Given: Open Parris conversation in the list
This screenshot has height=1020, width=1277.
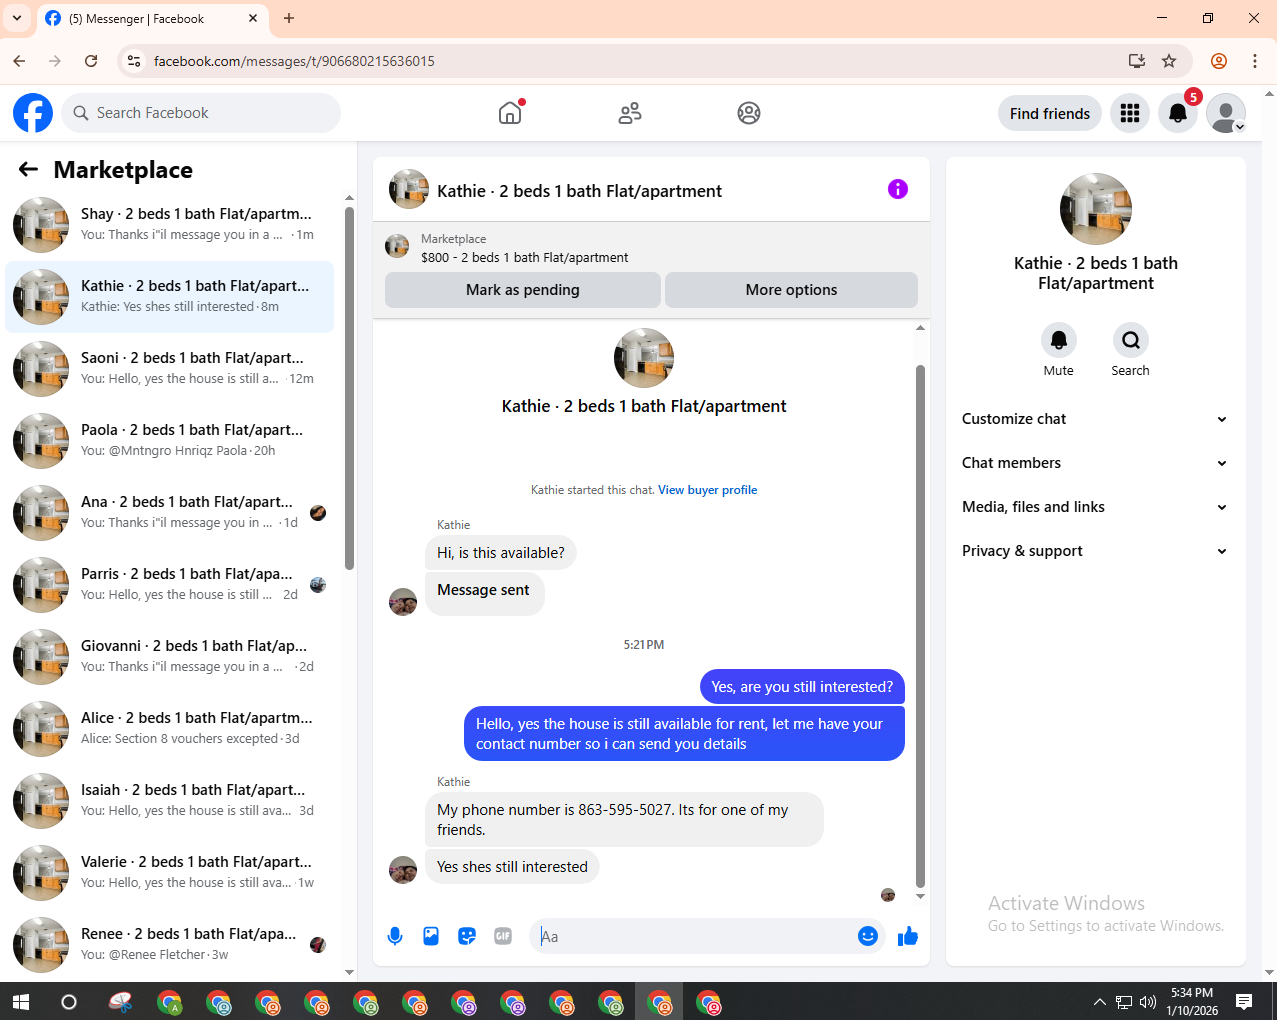Looking at the screenshot, I should (x=170, y=585).
